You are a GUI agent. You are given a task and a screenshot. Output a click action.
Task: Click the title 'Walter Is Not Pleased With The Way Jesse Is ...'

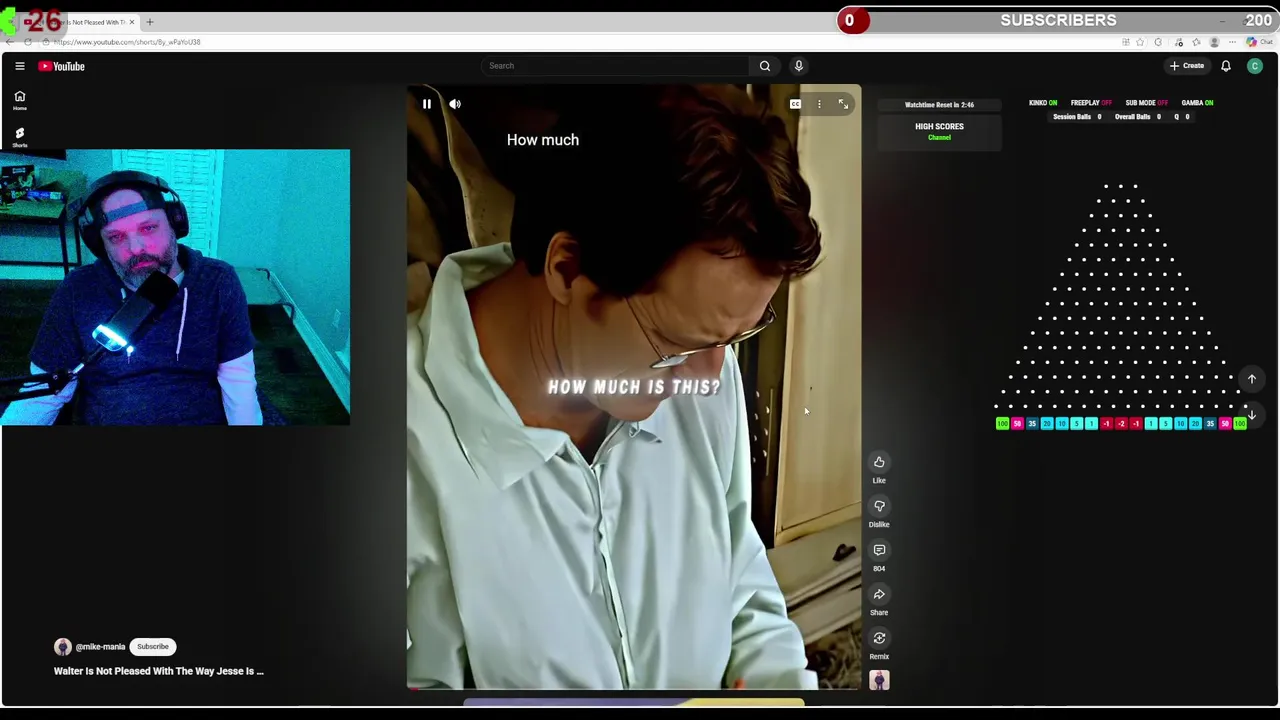[x=159, y=671]
